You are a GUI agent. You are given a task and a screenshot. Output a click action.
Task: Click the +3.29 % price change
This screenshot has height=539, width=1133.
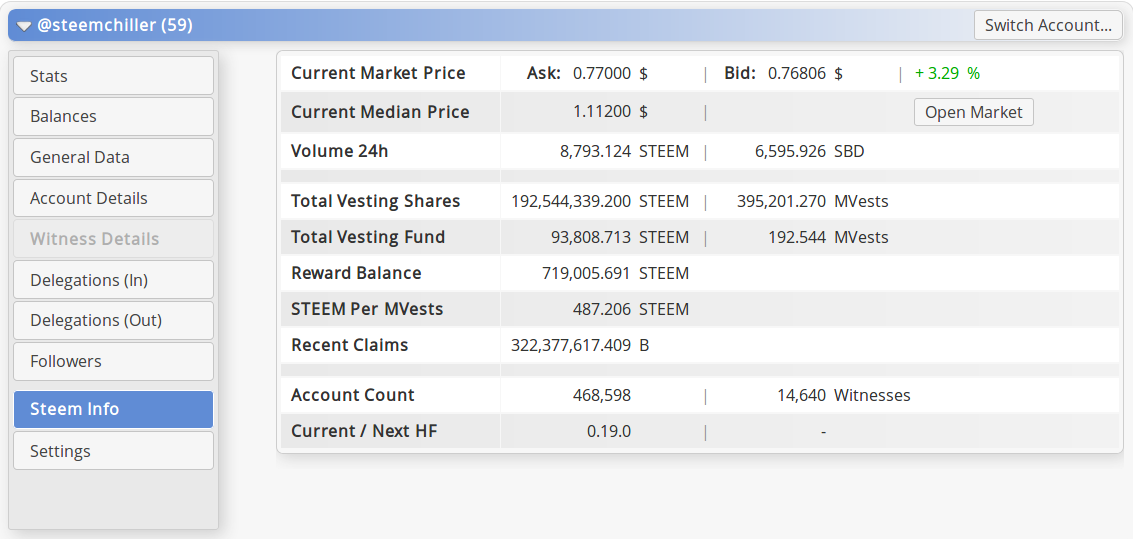tap(947, 73)
